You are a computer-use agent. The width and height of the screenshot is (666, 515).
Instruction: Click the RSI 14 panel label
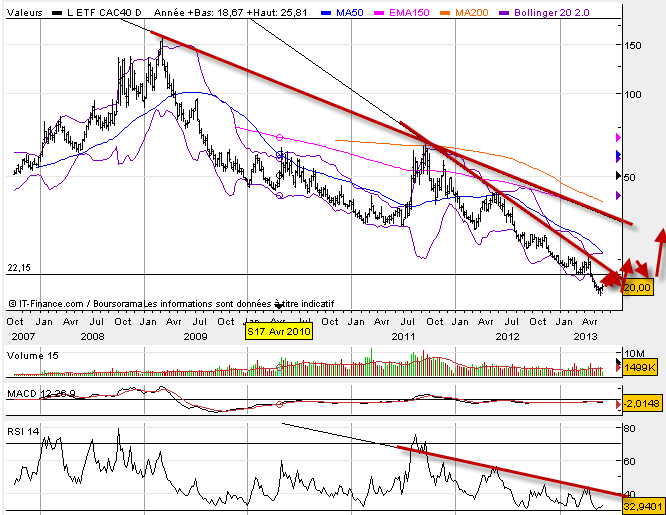click(x=22, y=430)
